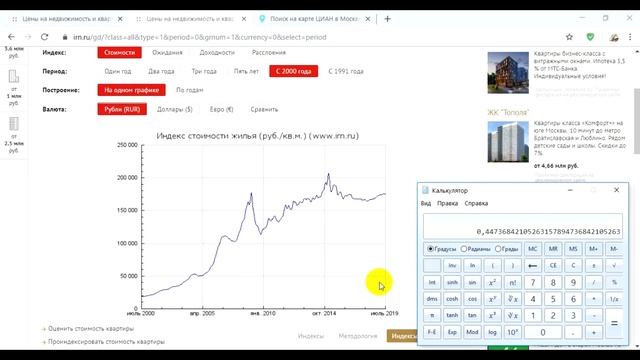Click the browser address bar URL

(x=200, y=37)
